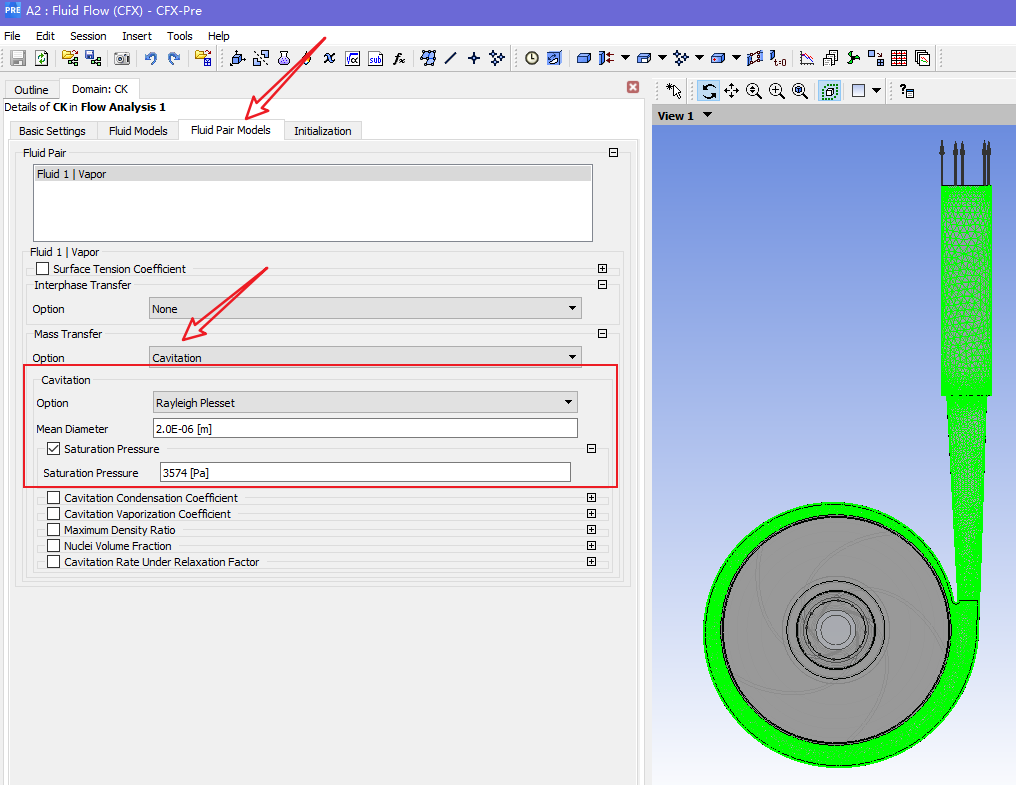Click the Save Case toolbar icon
The height and width of the screenshot is (785, 1016).
click(x=18, y=59)
